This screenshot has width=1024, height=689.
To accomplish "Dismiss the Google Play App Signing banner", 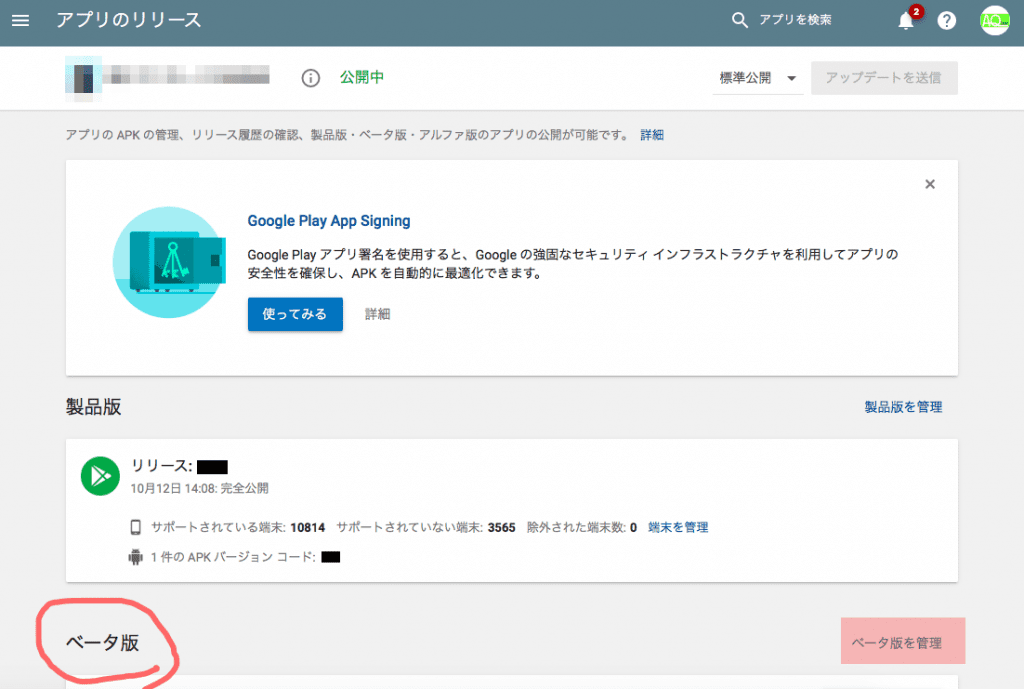I will pyautogui.click(x=930, y=184).
